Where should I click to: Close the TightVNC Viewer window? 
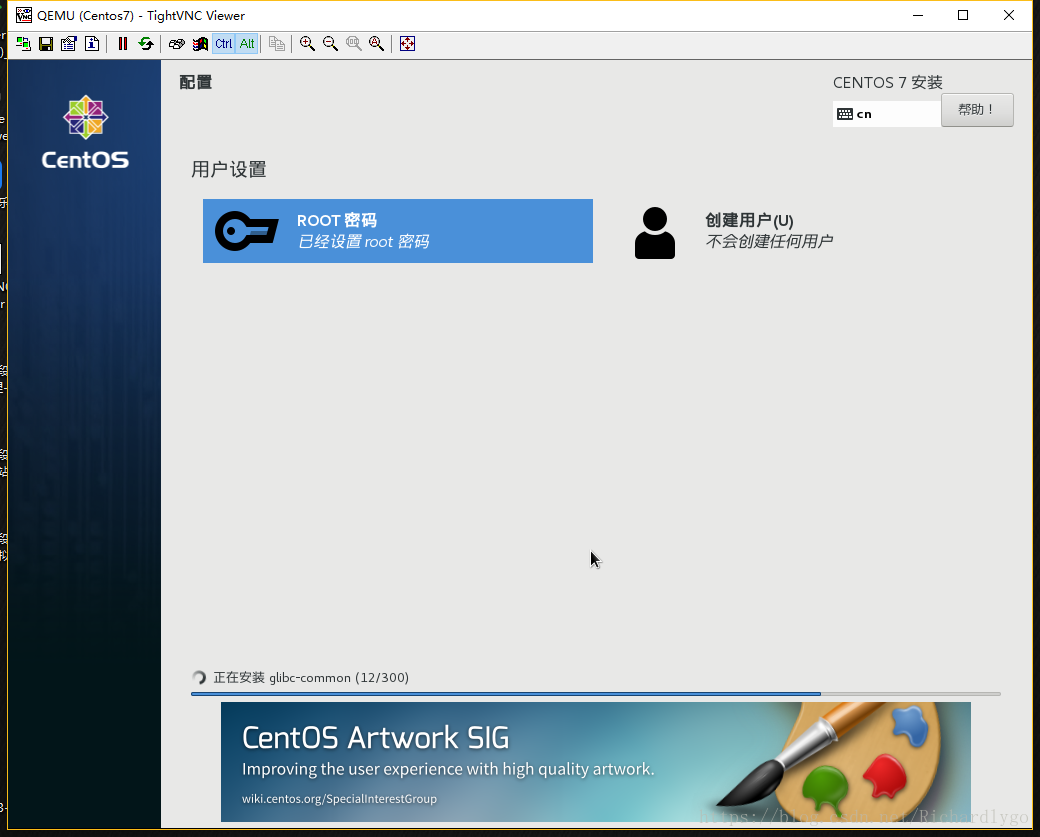pos(1009,15)
